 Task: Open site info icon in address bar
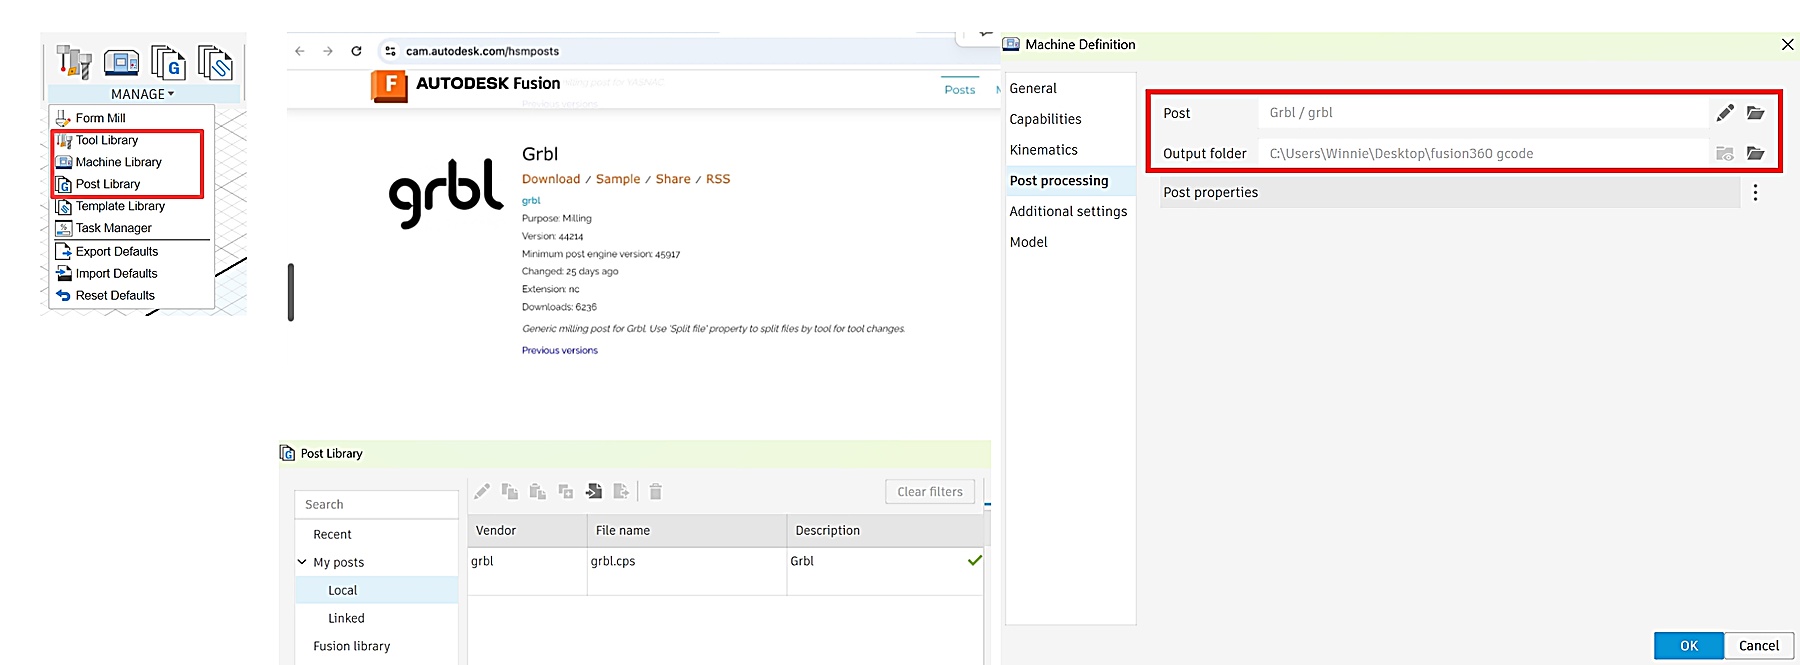pos(390,51)
